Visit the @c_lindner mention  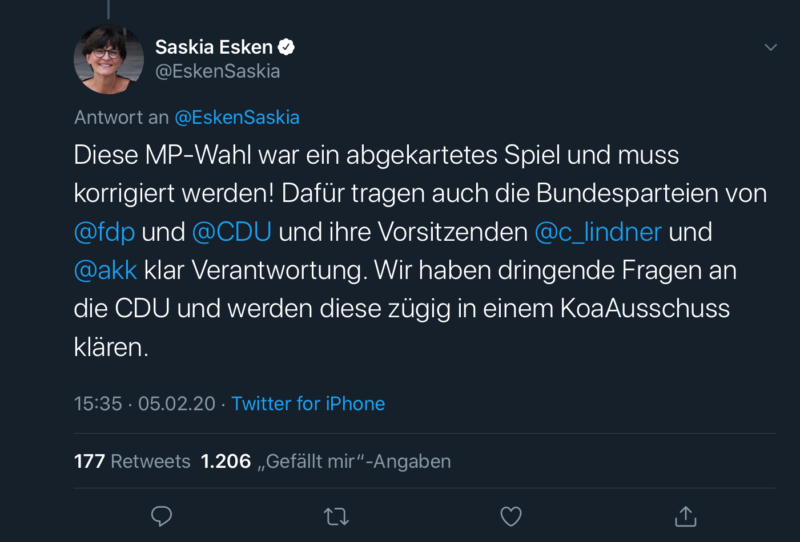[598, 233]
